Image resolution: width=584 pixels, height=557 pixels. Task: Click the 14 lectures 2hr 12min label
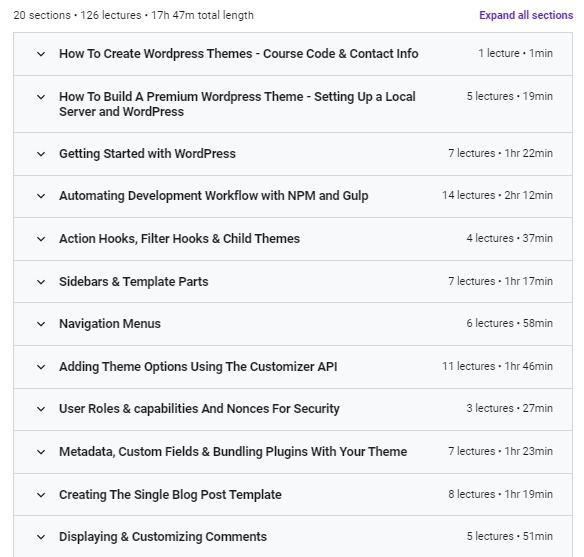[x=497, y=195]
